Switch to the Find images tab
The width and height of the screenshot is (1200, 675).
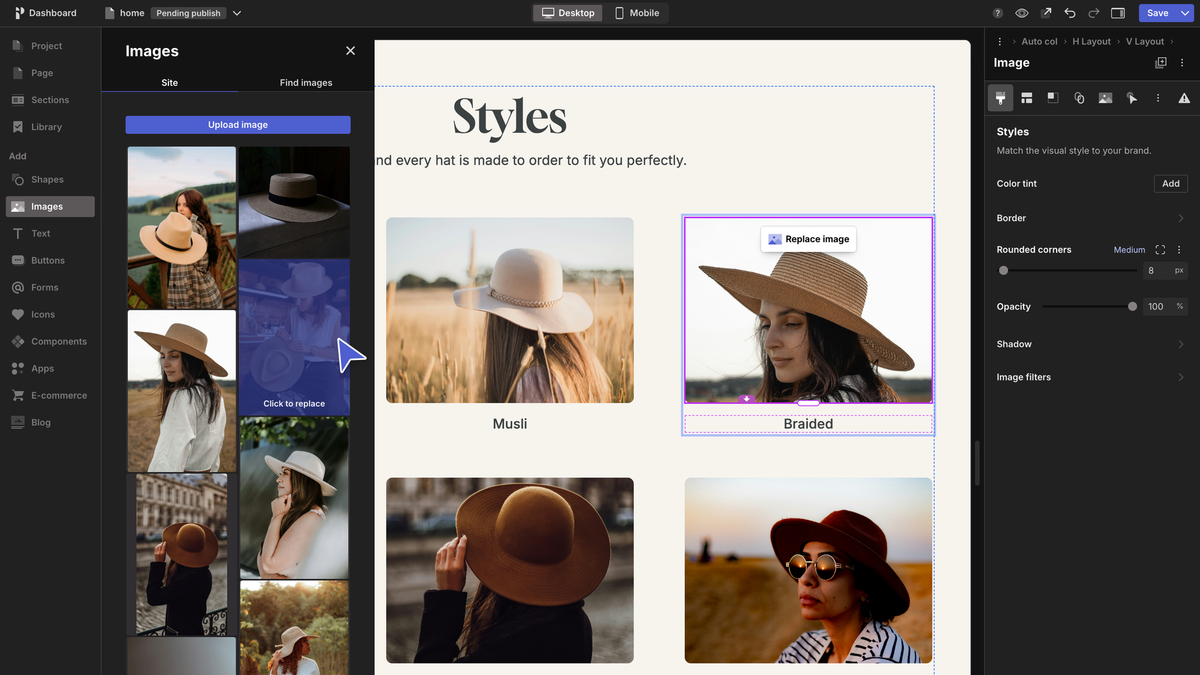(306, 82)
